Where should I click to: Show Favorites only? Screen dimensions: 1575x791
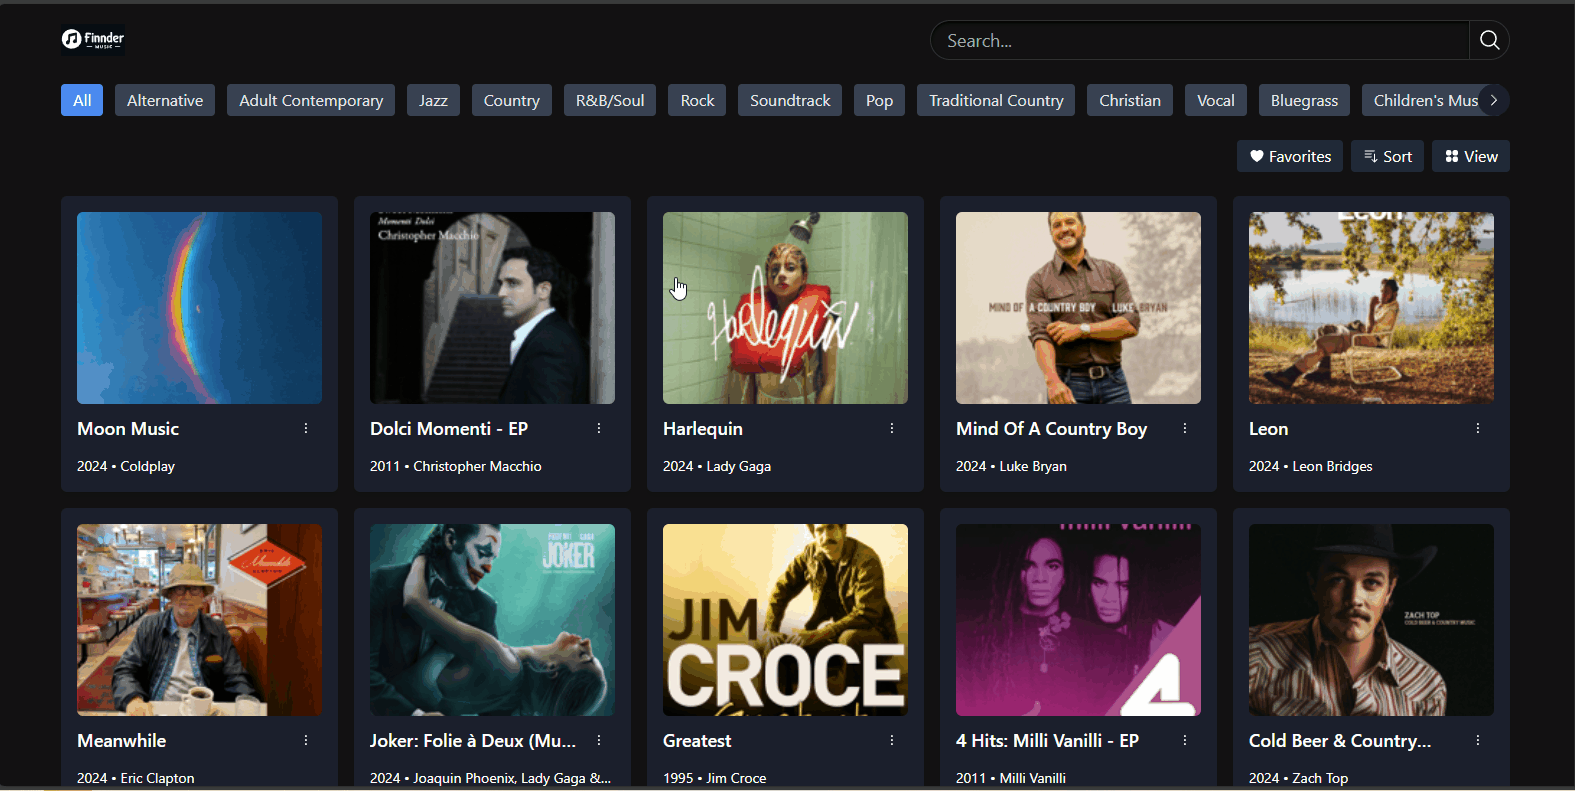pos(1290,156)
